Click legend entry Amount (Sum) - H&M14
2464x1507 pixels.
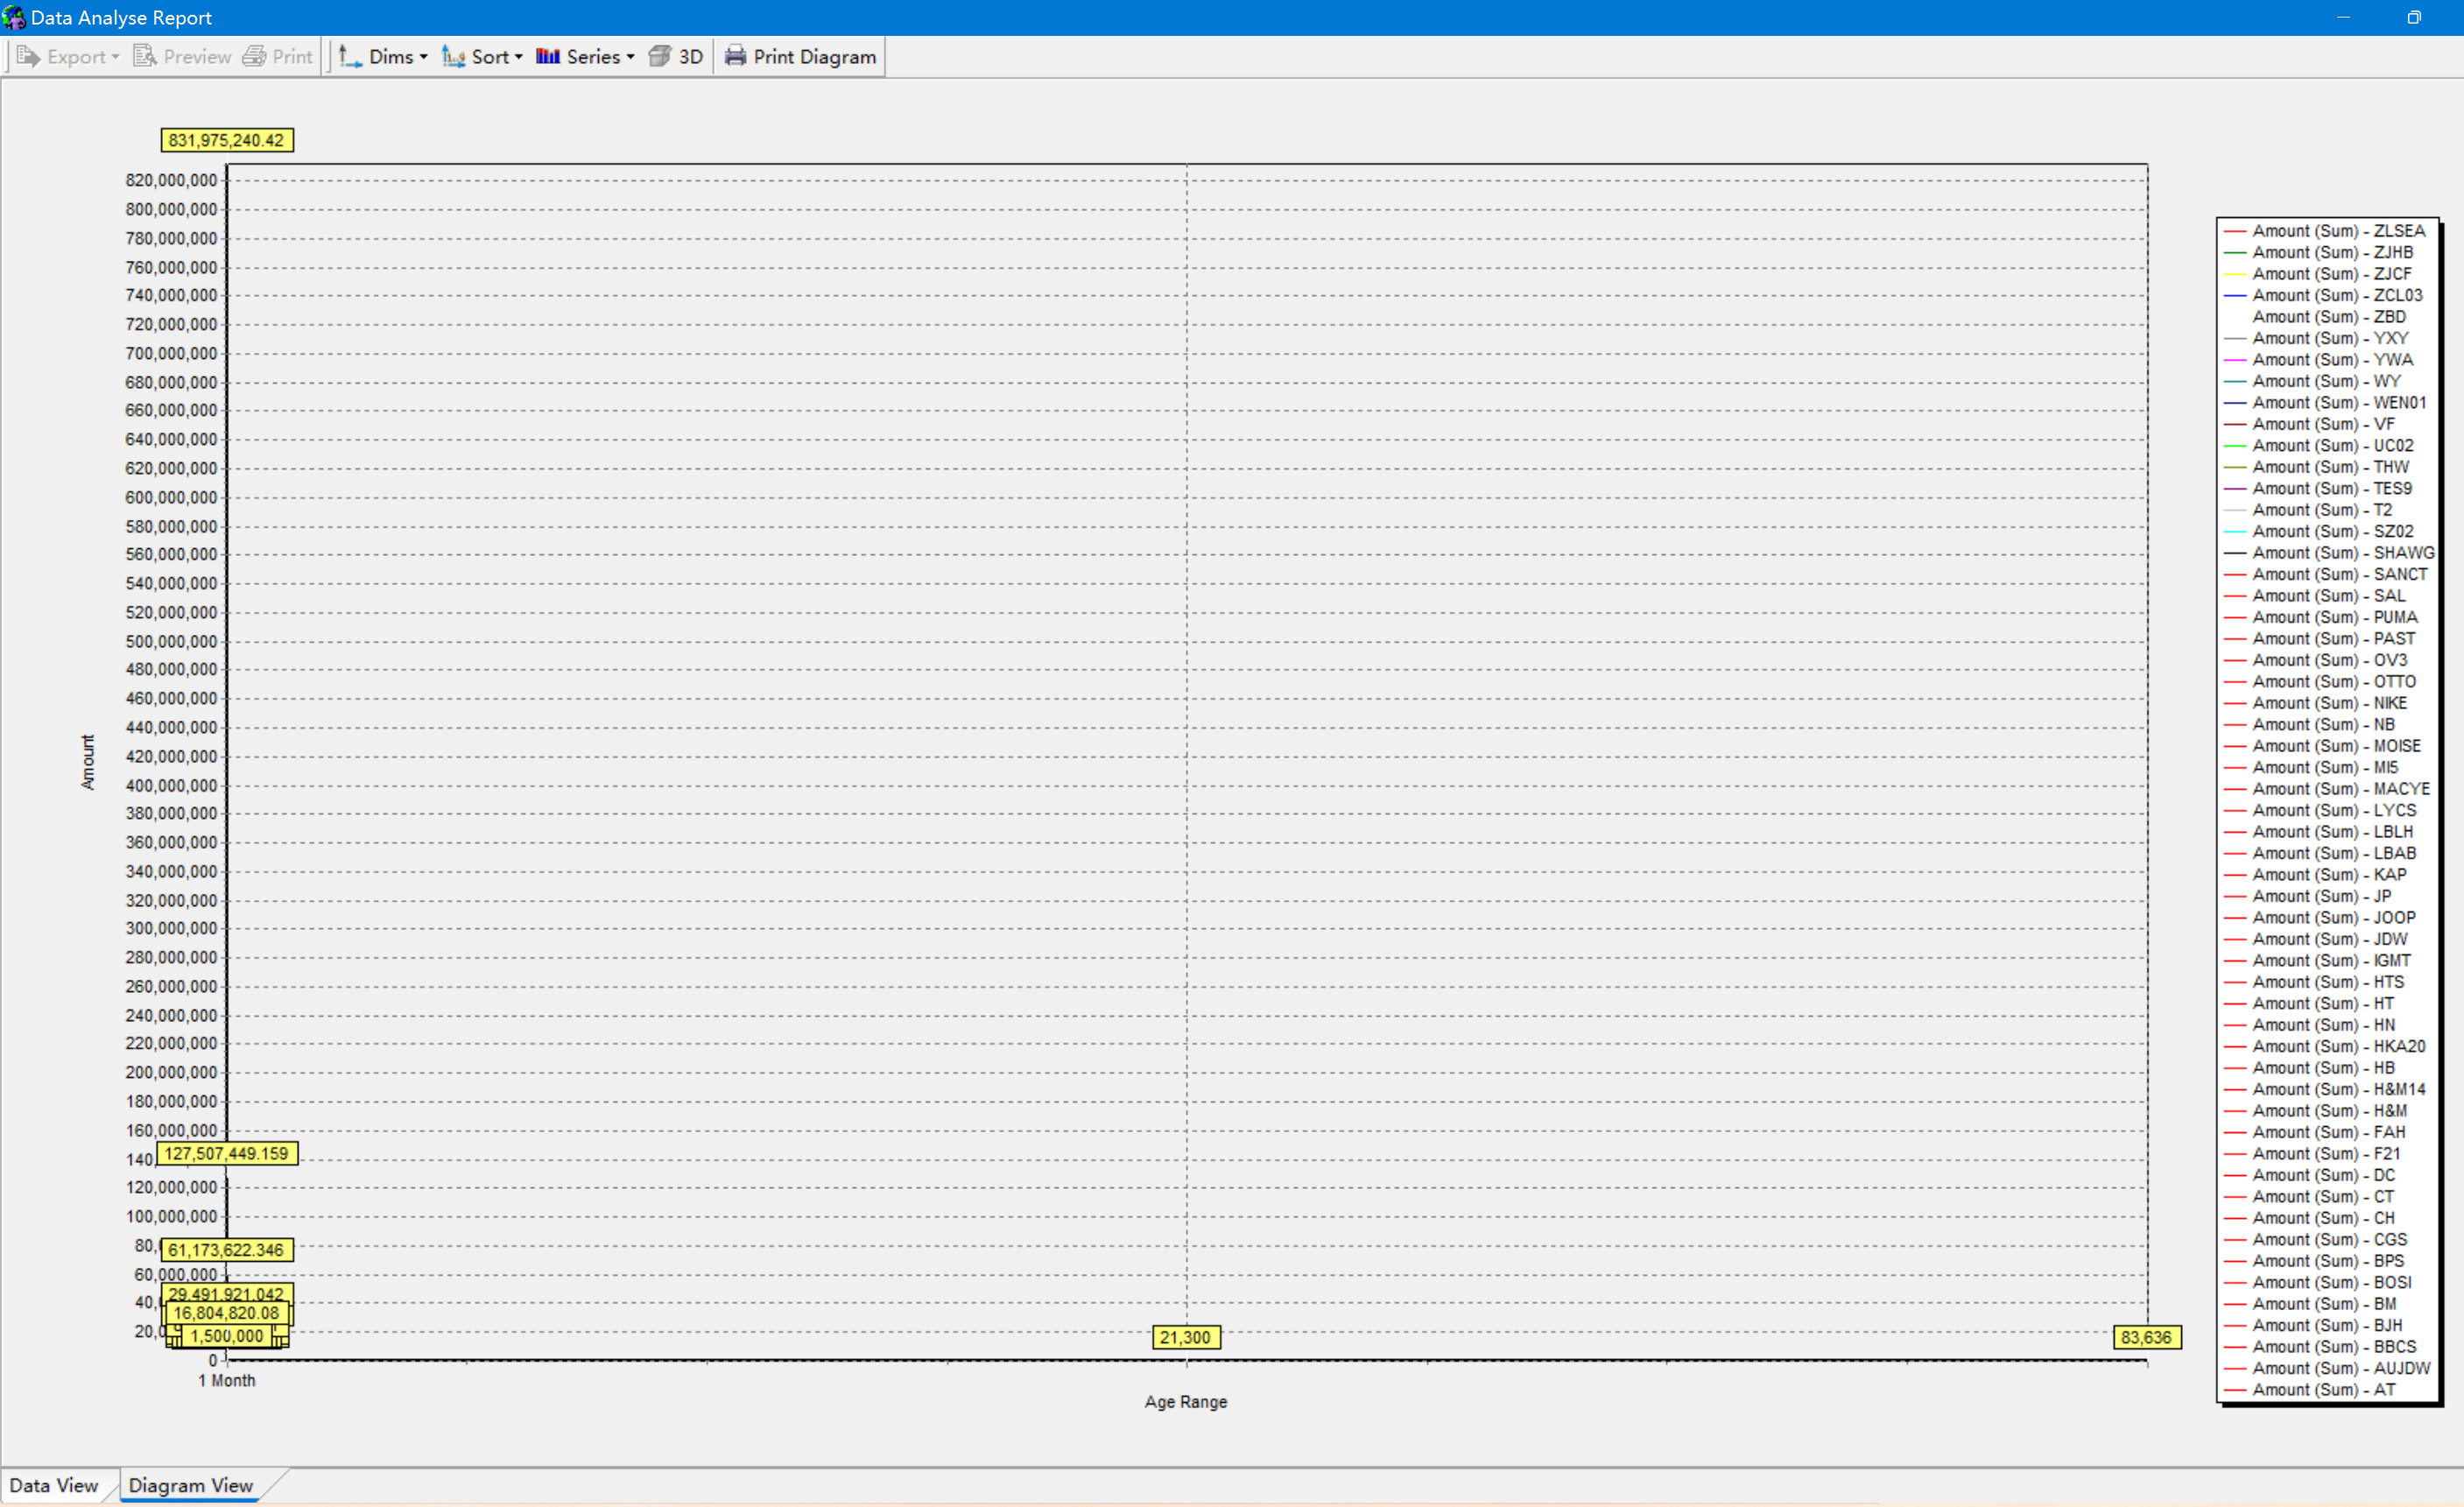point(2325,1090)
